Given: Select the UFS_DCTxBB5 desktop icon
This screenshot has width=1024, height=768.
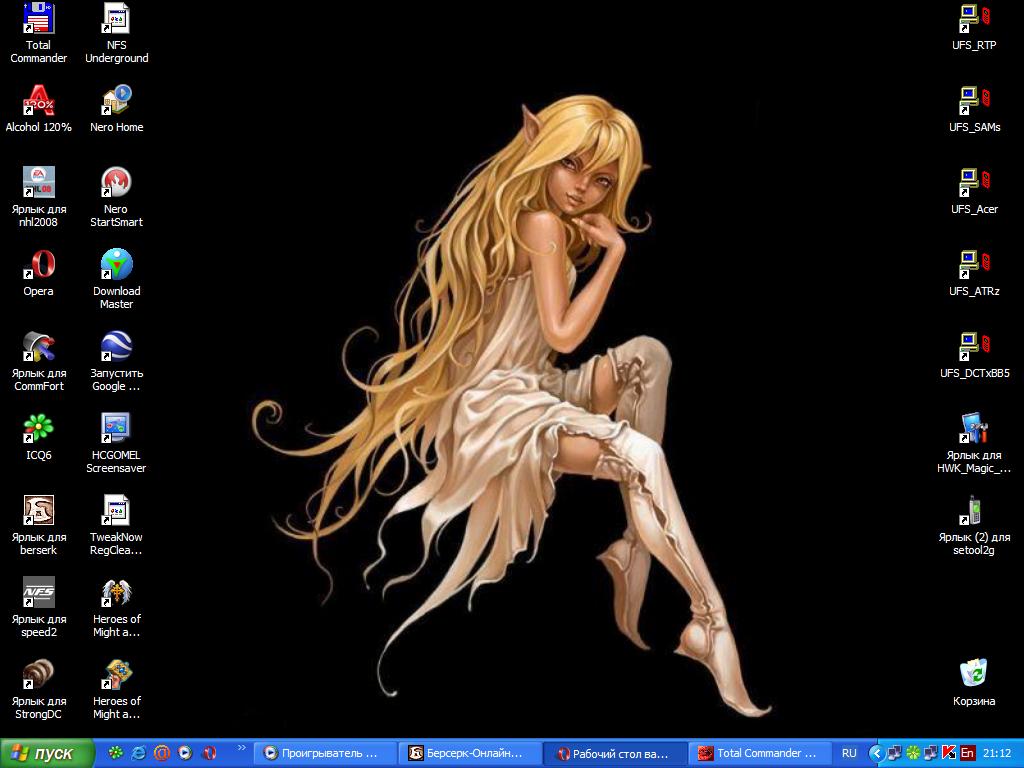Looking at the screenshot, I should [974, 355].
